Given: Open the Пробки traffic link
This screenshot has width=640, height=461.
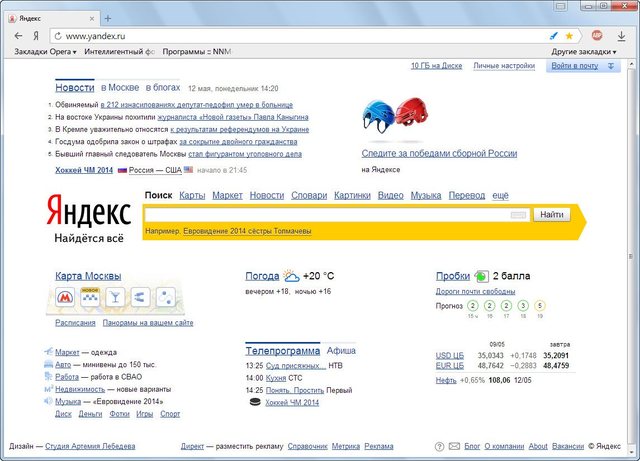Looking at the screenshot, I should point(453,276).
